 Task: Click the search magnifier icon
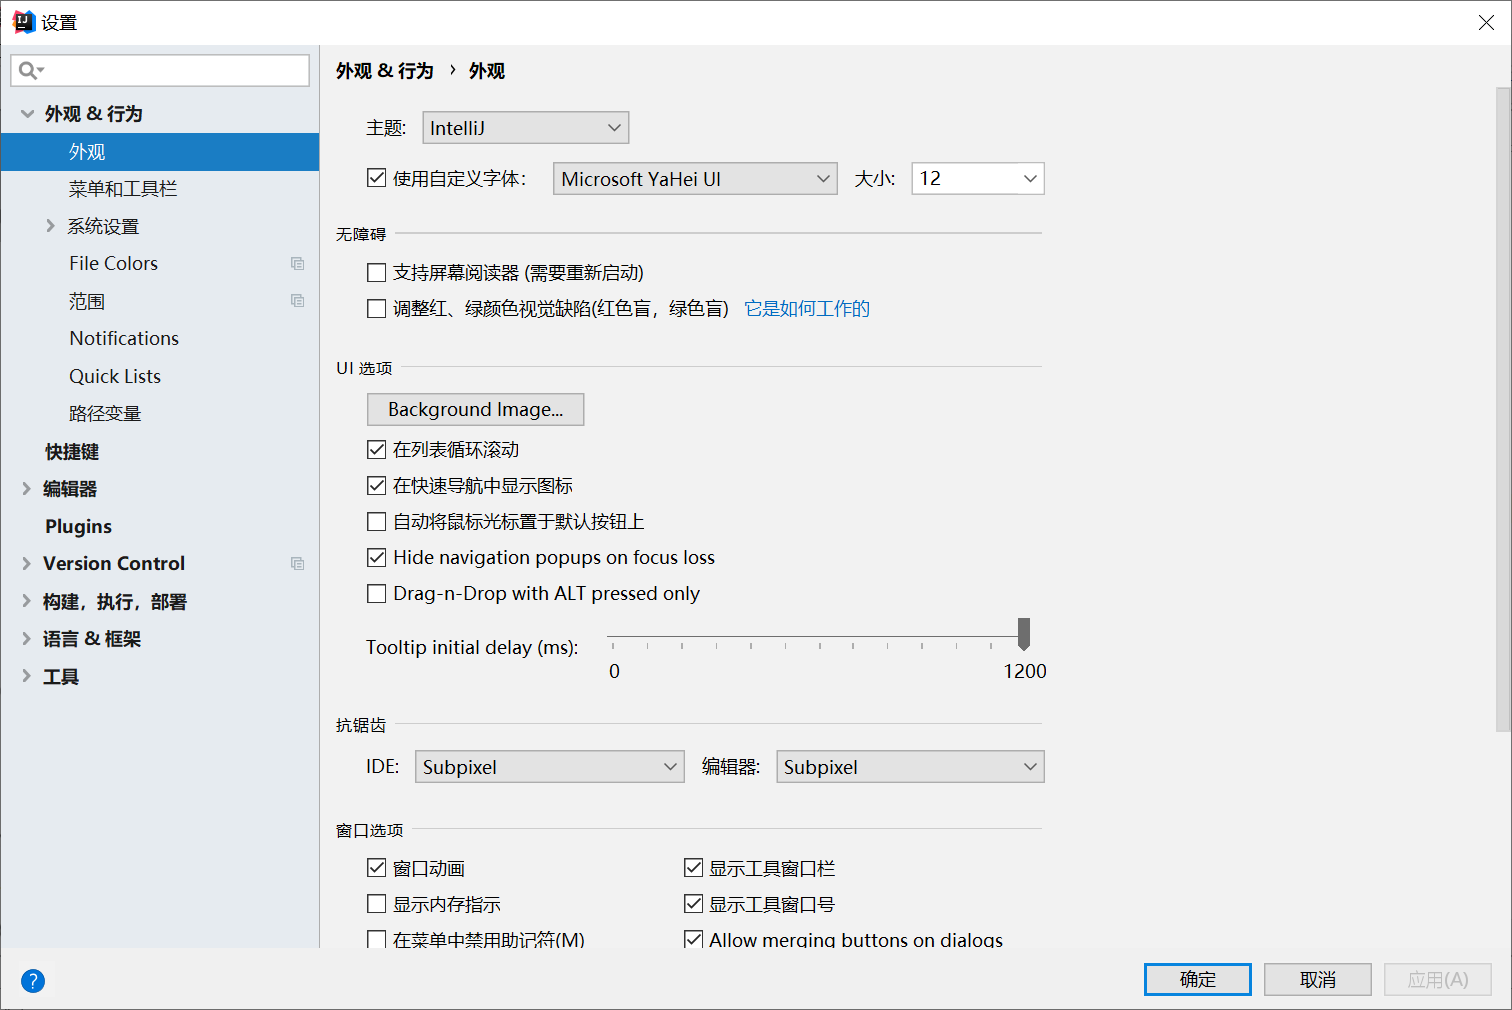pos(29,70)
